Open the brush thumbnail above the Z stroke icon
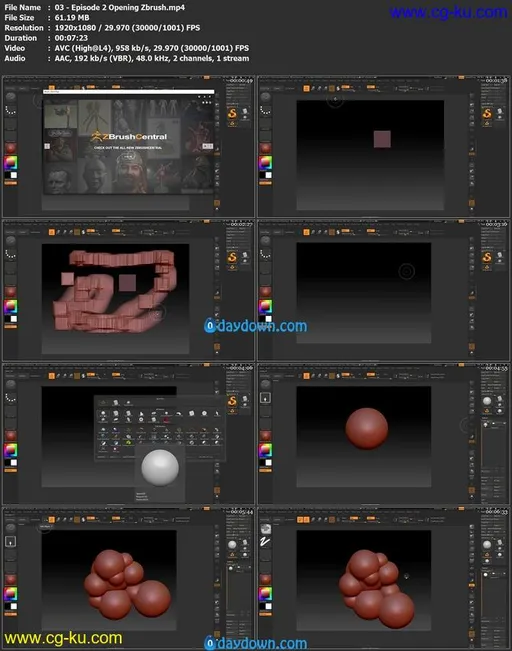The image size is (512, 651). [265, 529]
